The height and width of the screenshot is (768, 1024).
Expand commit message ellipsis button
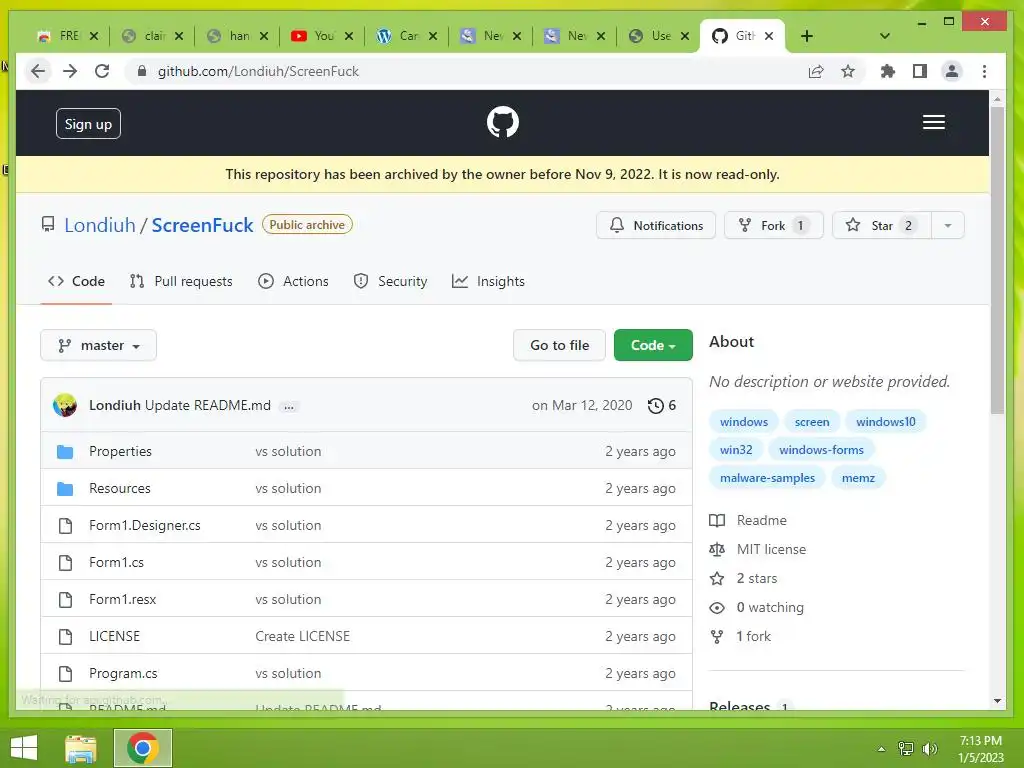coord(289,406)
